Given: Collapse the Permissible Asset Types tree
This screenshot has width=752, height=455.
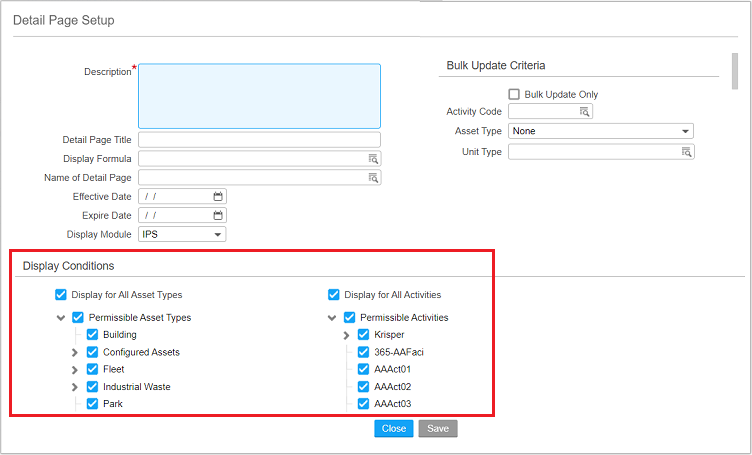Looking at the screenshot, I should (62, 318).
